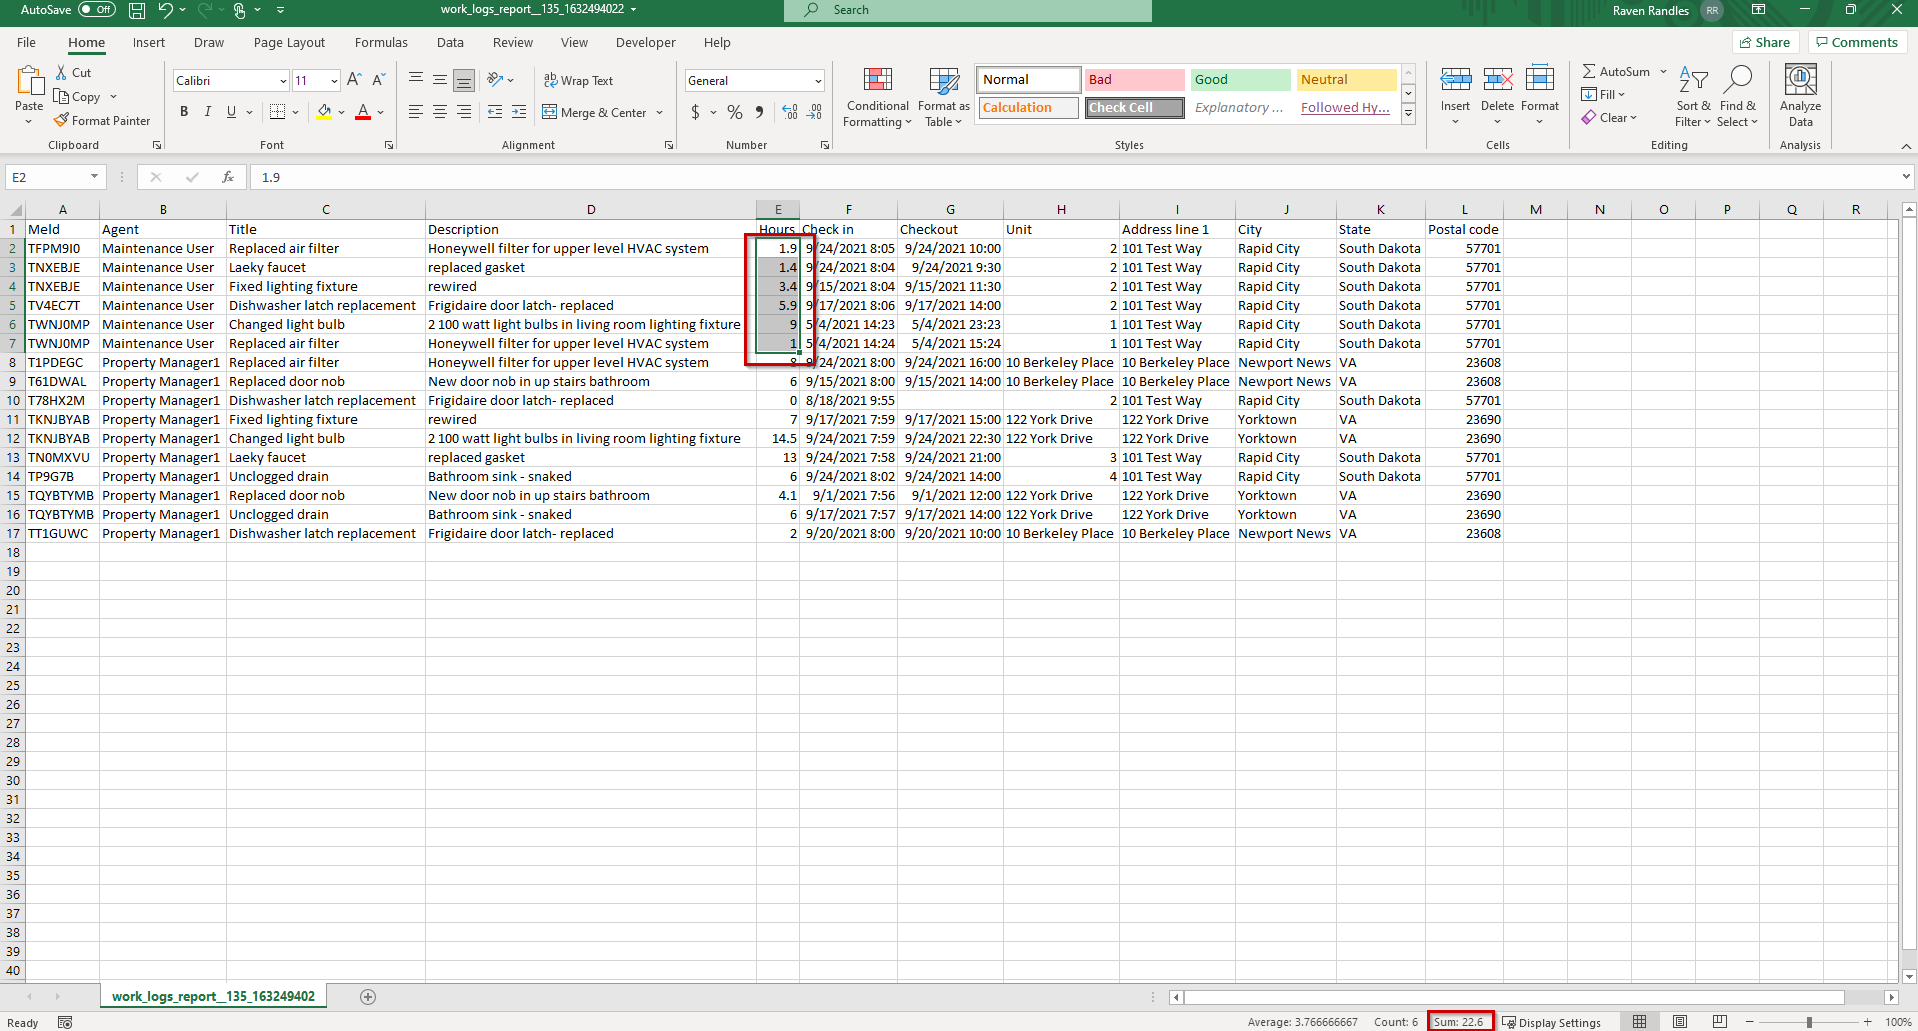The height and width of the screenshot is (1031, 1918).
Task: Click the Search box in title bar
Action: [967, 10]
